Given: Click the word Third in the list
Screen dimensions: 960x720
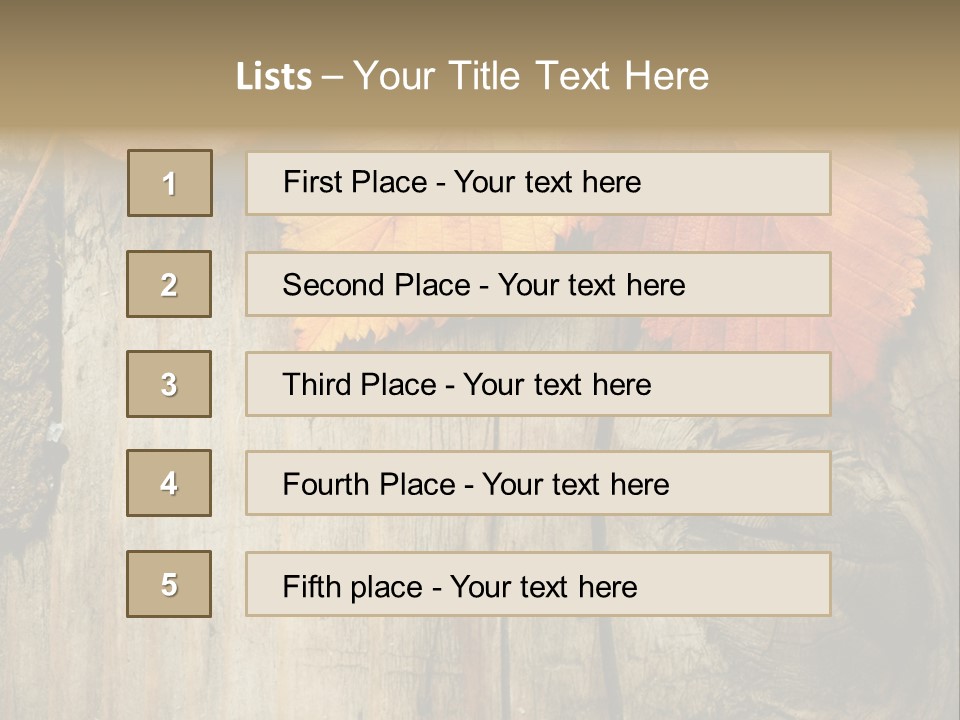Looking at the screenshot, I should [317, 385].
